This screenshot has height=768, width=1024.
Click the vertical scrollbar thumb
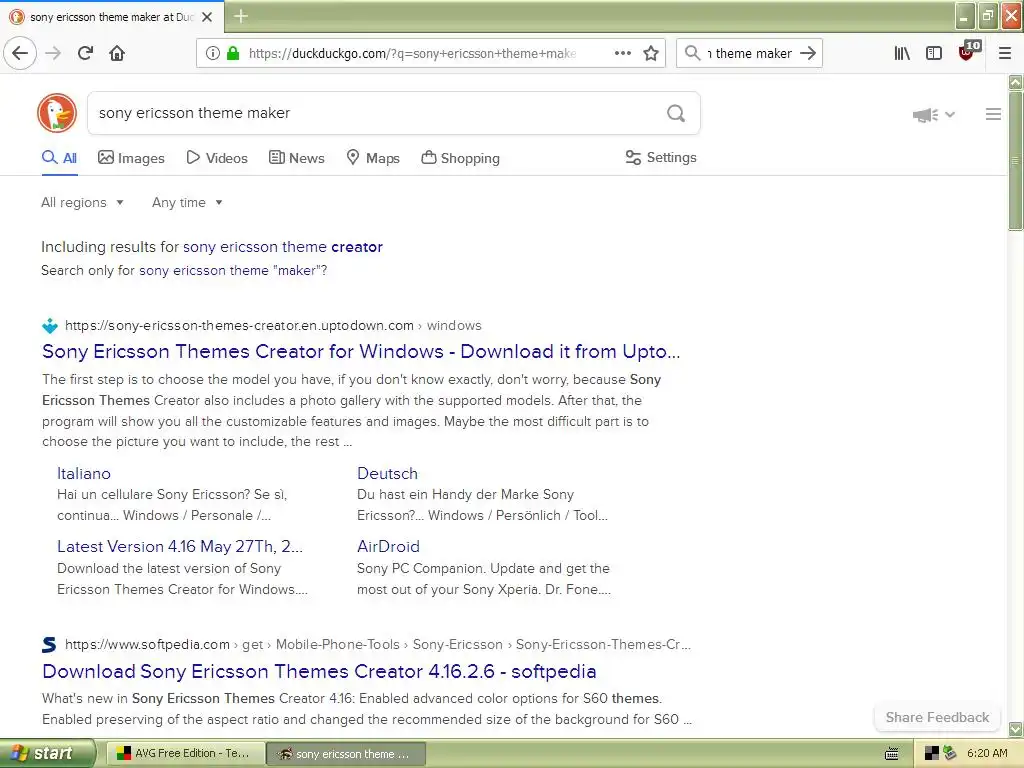click(x=1015, y=161)
